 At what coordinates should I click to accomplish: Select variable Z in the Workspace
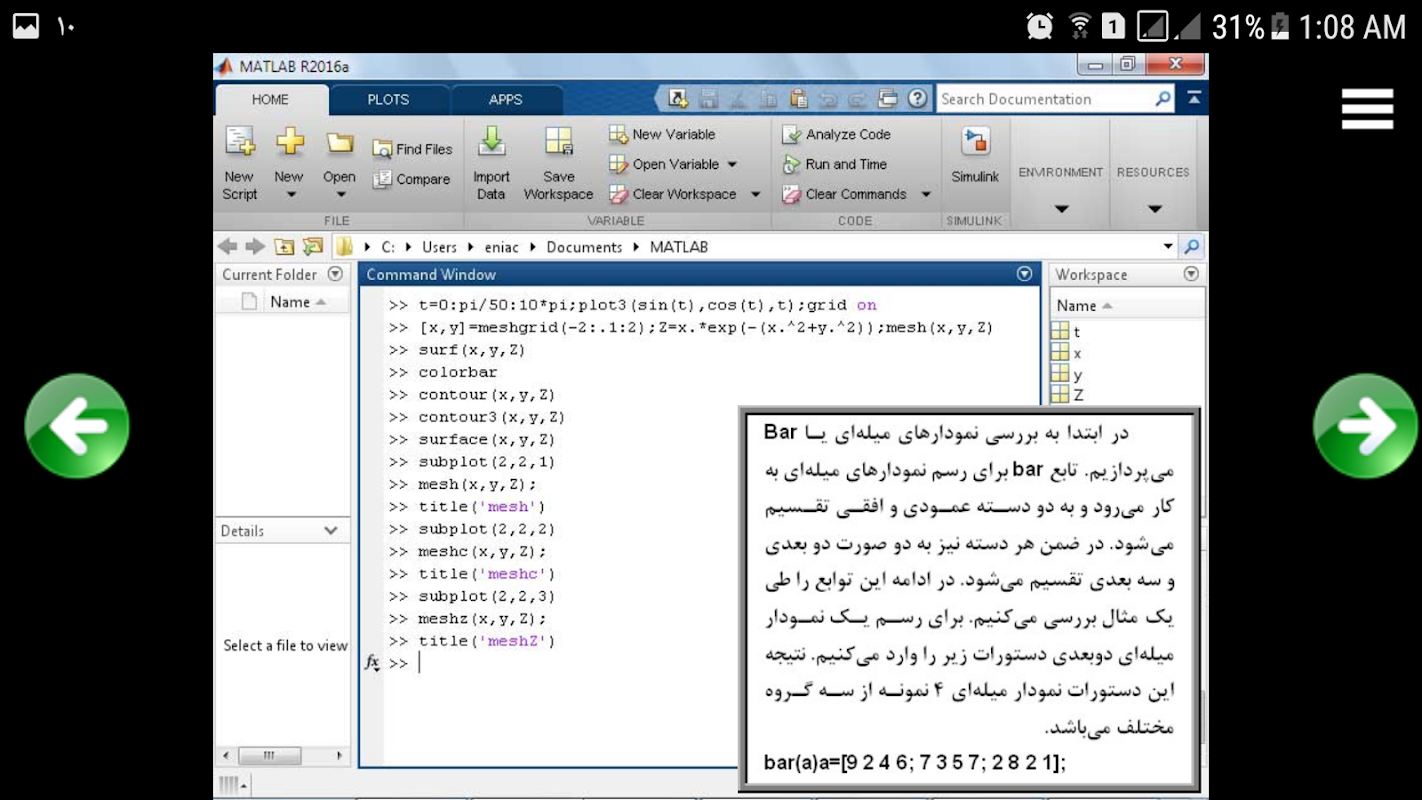pos(1067,395)
